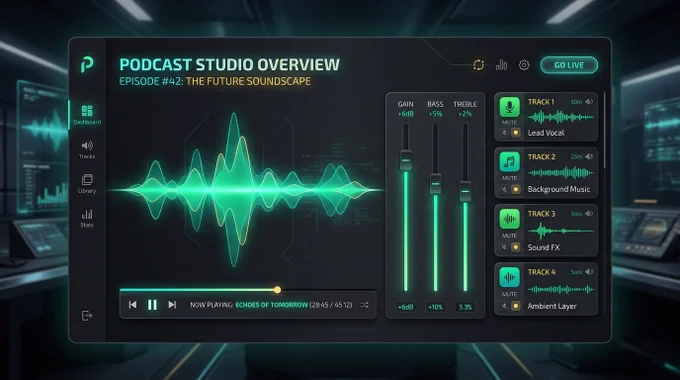Open the Tracks sidebar tab
This screenshot has height=380, width=680.
tap(87, 149)
